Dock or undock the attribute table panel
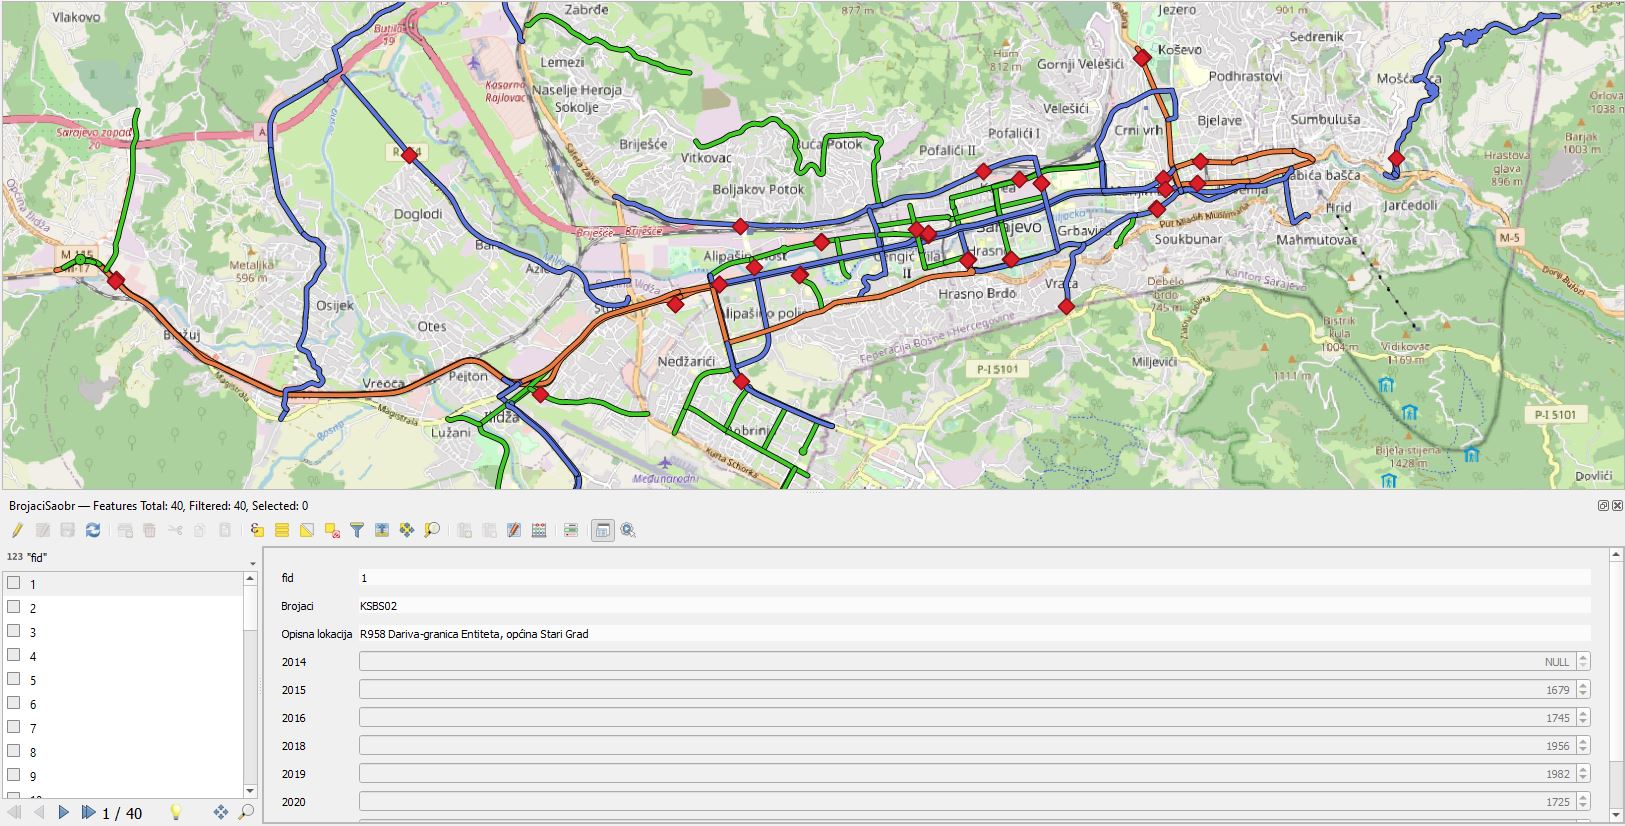The width and height of the screenshot is (1625, 826). pos(1603,506)
